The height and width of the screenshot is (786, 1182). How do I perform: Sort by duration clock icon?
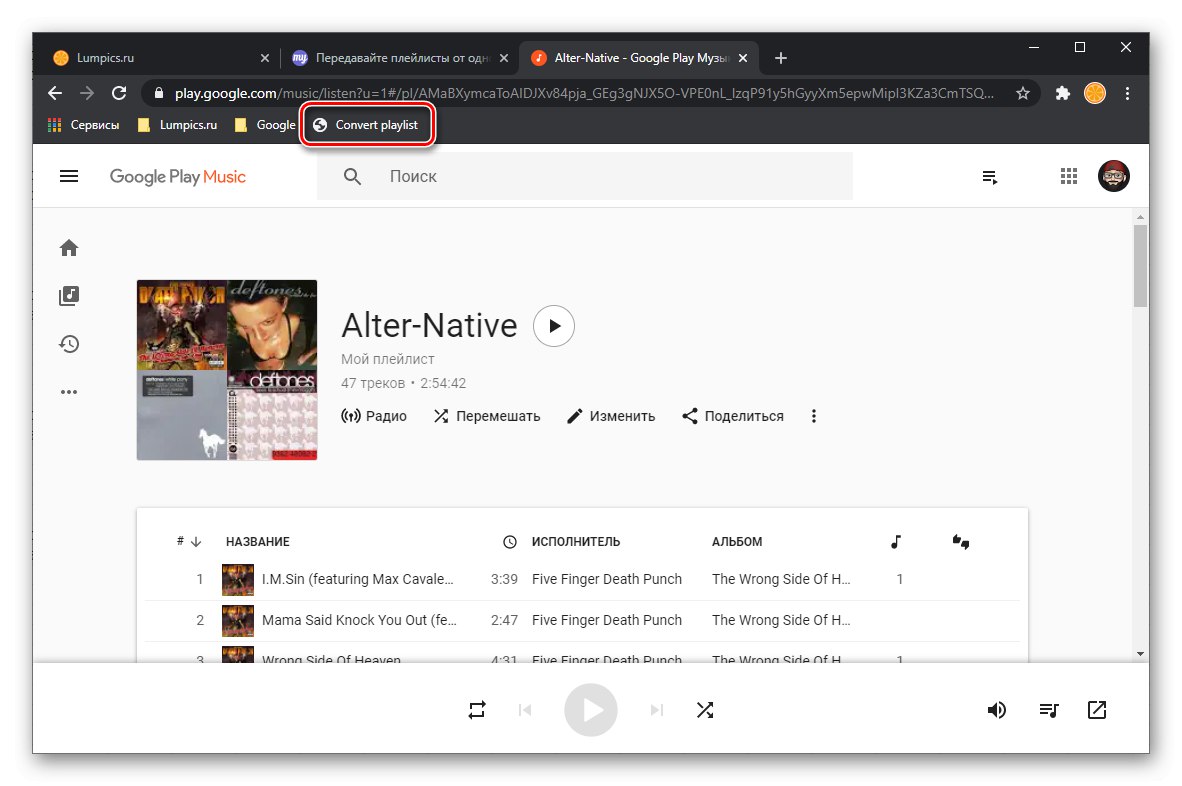(510, 542)
